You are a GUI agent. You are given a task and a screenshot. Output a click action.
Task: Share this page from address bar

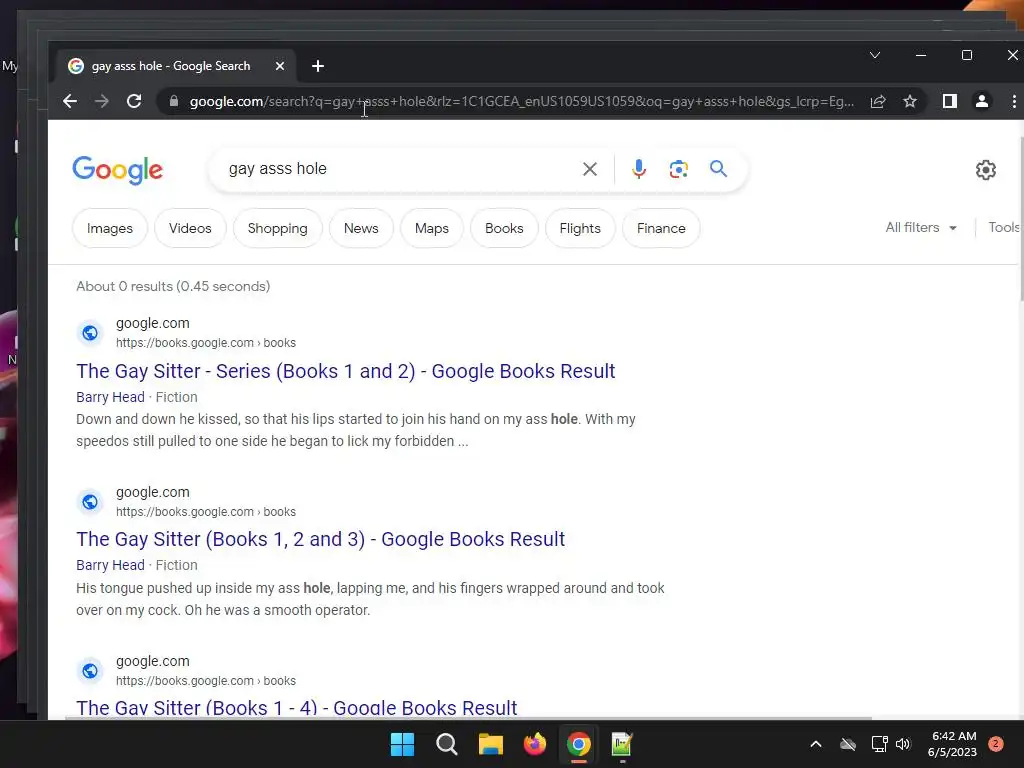click(878, 101)
